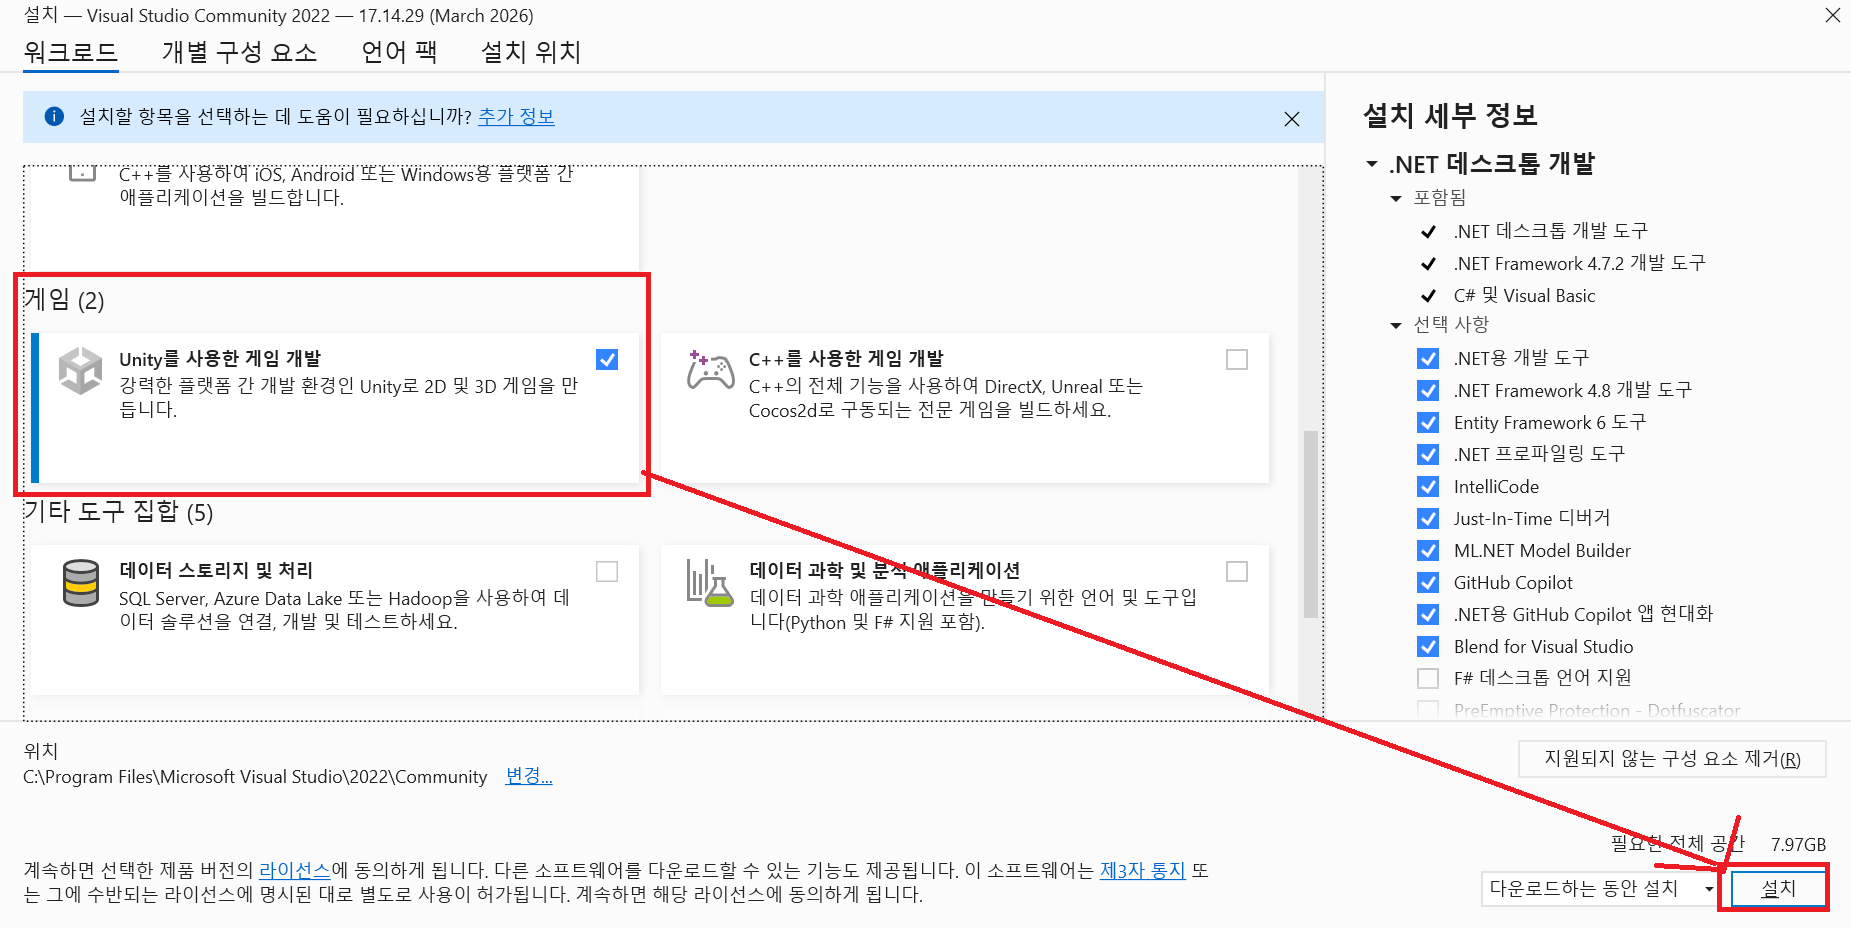Click the C++ game development gamepad icon
1851x928 pixels.
click(x=710, y=370)
